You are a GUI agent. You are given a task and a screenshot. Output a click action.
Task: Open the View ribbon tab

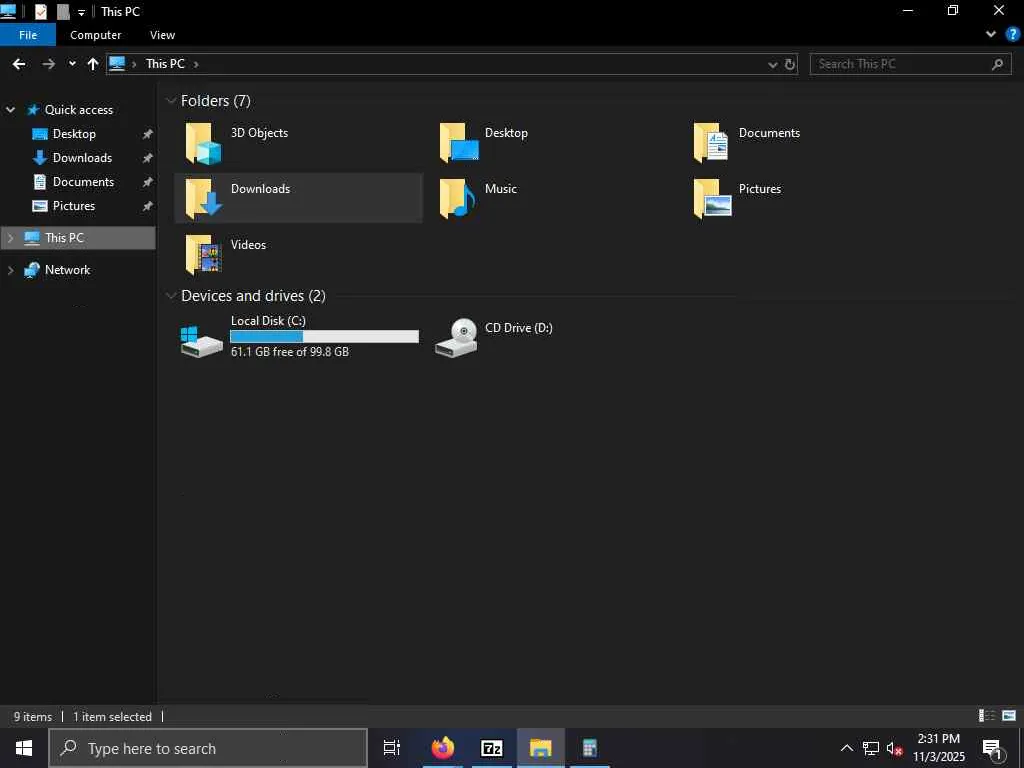point(162,35)
